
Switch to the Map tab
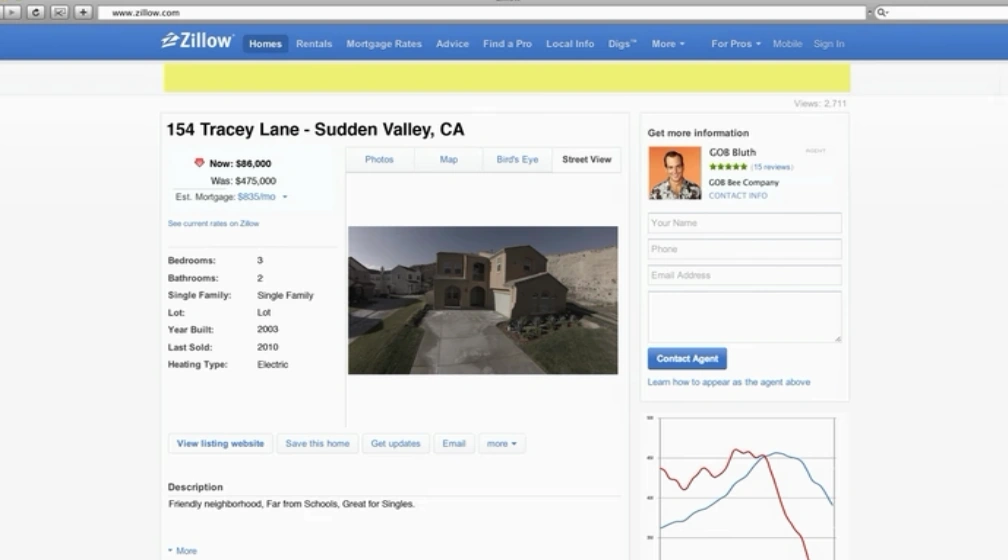tap(449, 159)
